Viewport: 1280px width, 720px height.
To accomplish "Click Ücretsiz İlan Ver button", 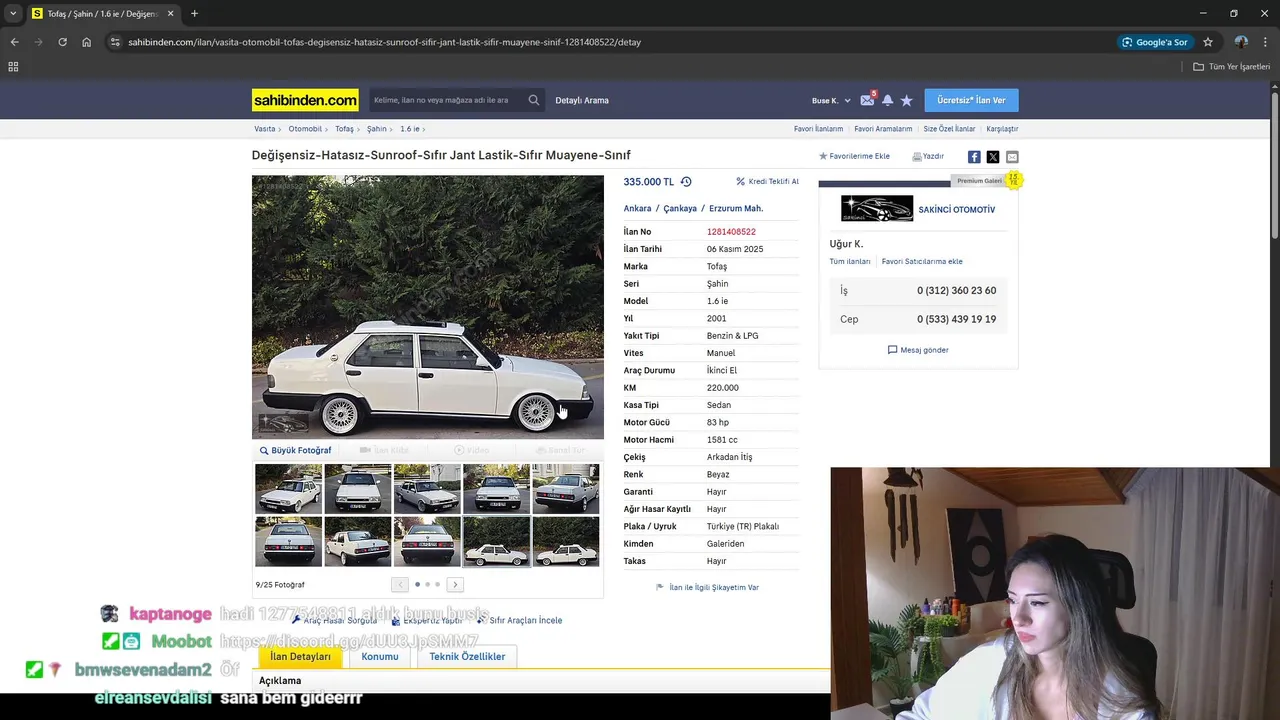I will [971, 100].
